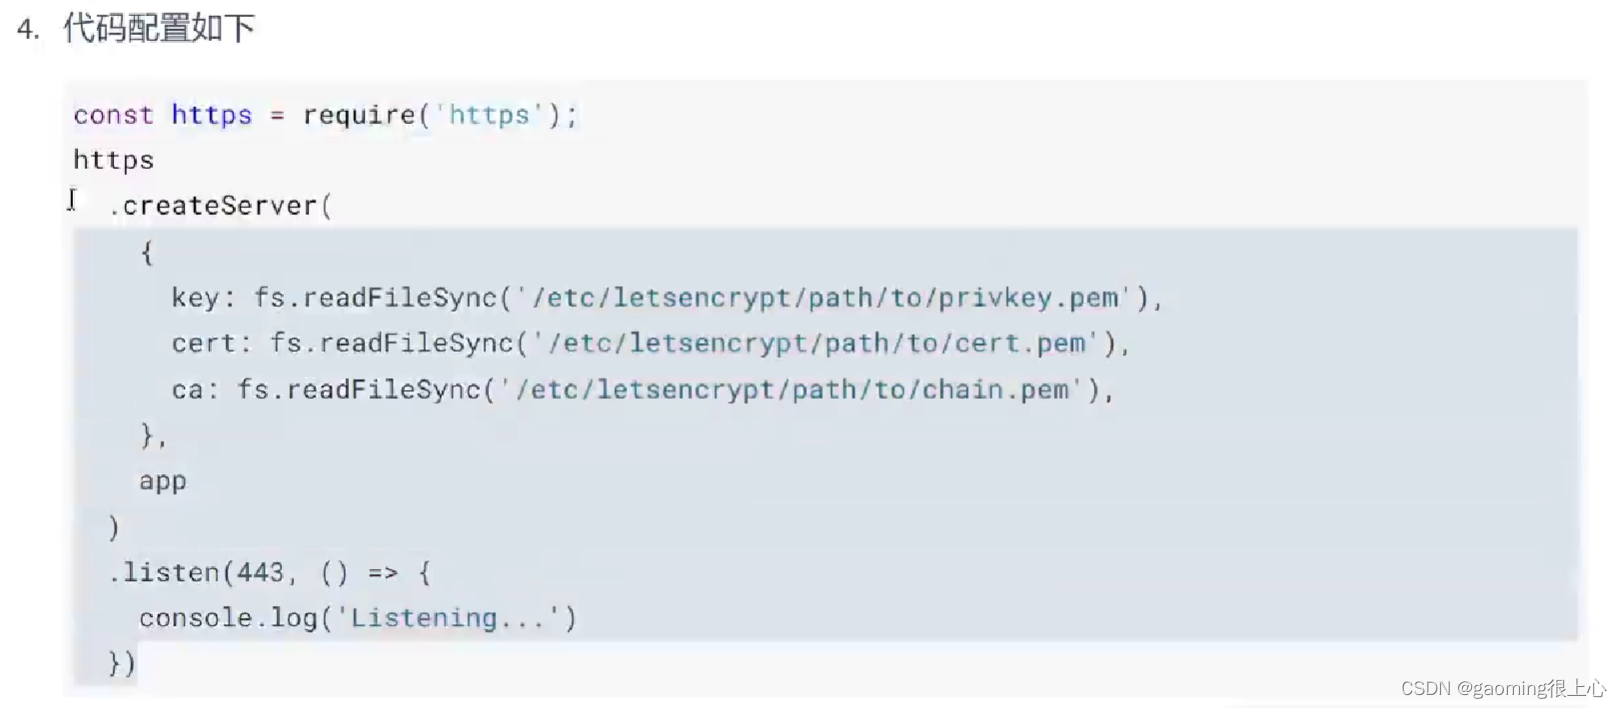The image size is (1622, 708).
Task: Click the text cursor beside createServer
Action: coord(72,200)
